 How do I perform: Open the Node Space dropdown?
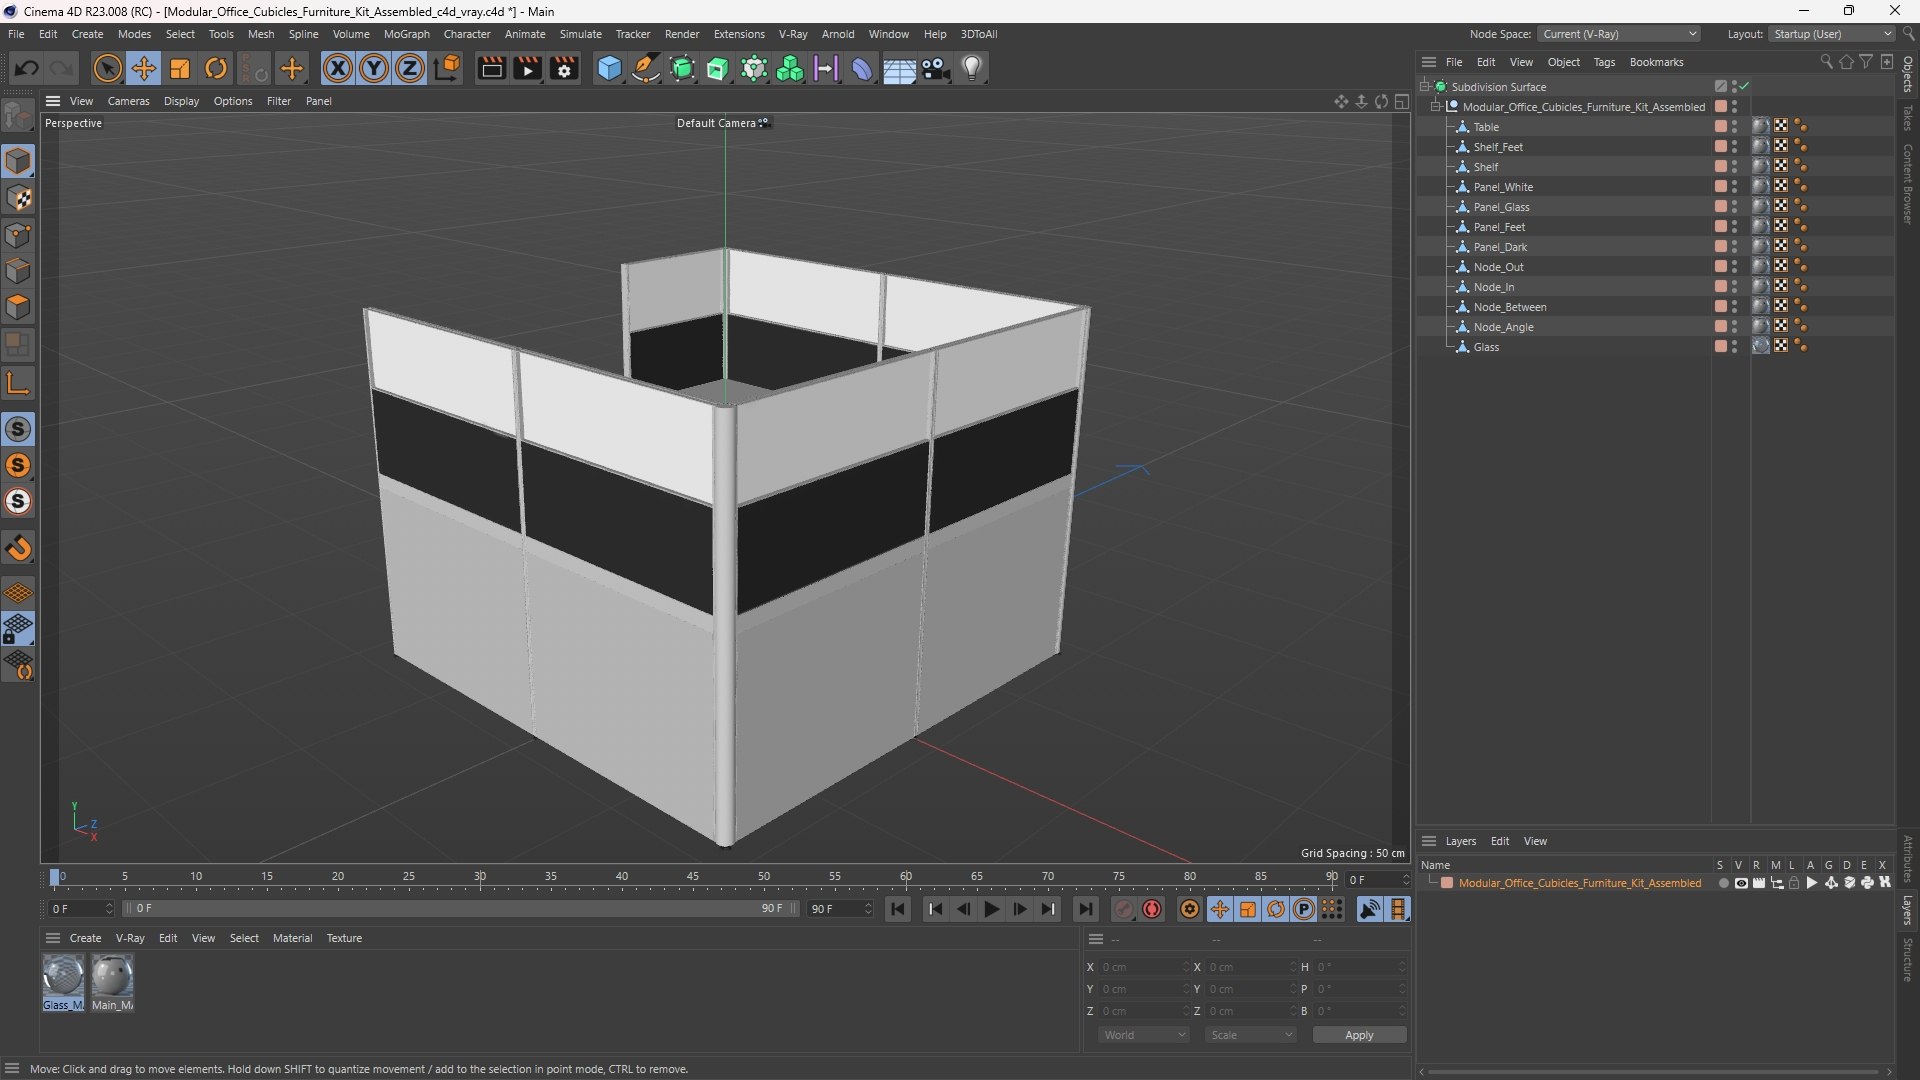(1619, 34)
